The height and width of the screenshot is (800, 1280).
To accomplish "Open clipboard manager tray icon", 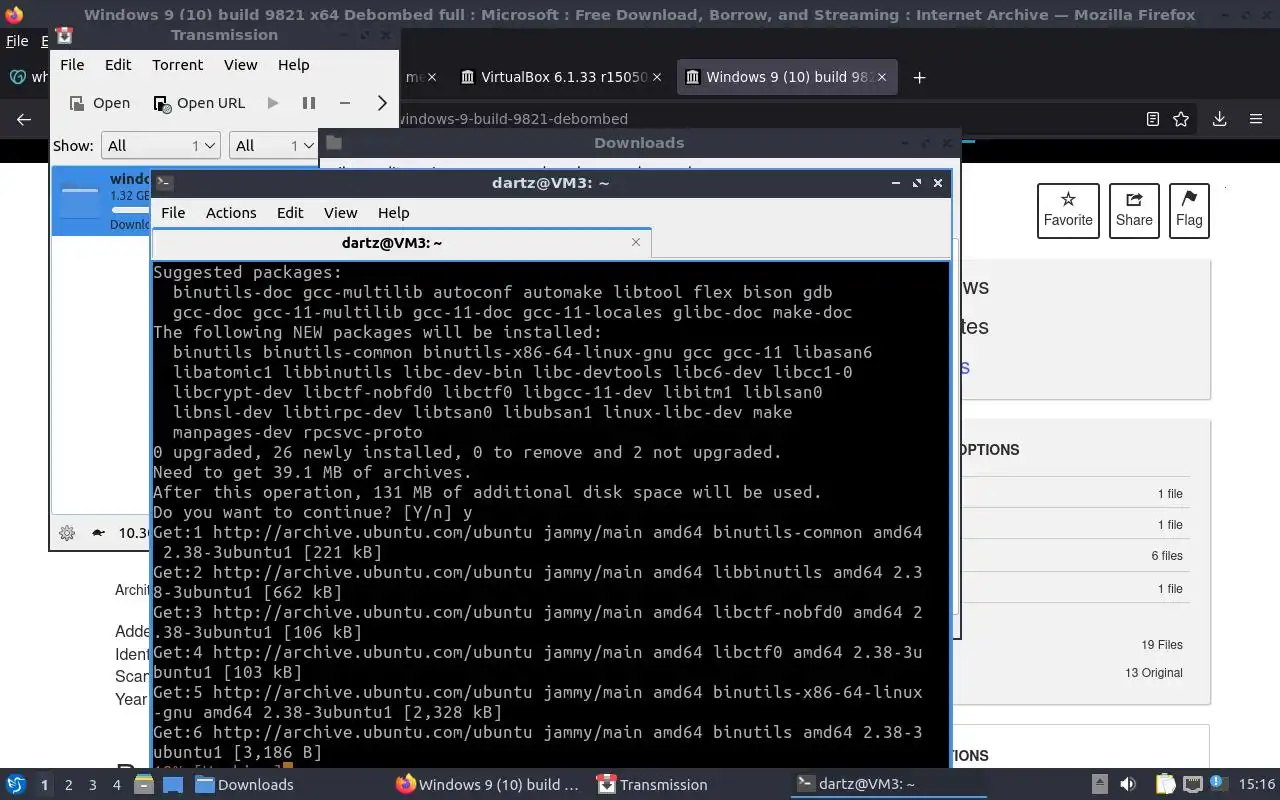I will [1165, 784].
